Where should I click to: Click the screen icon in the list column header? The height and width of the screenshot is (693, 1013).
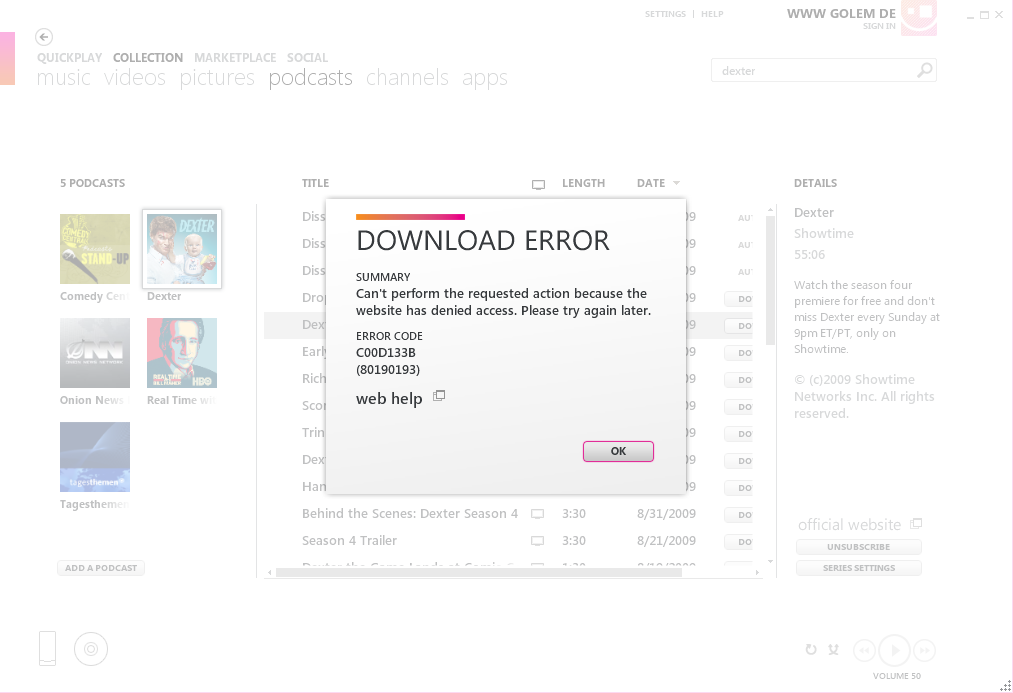click(x=538, y=184)
